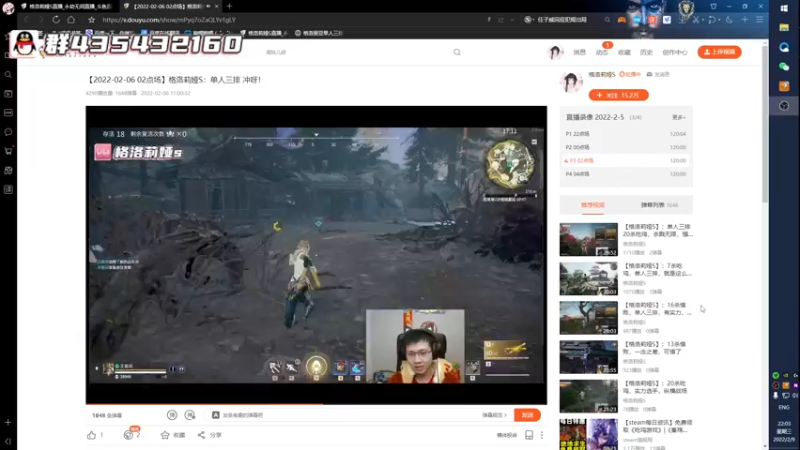This screenshot has height=450, width=800.
Task: Open 消息 in site header
Action: pyautogui.click(x=579, y=52)
